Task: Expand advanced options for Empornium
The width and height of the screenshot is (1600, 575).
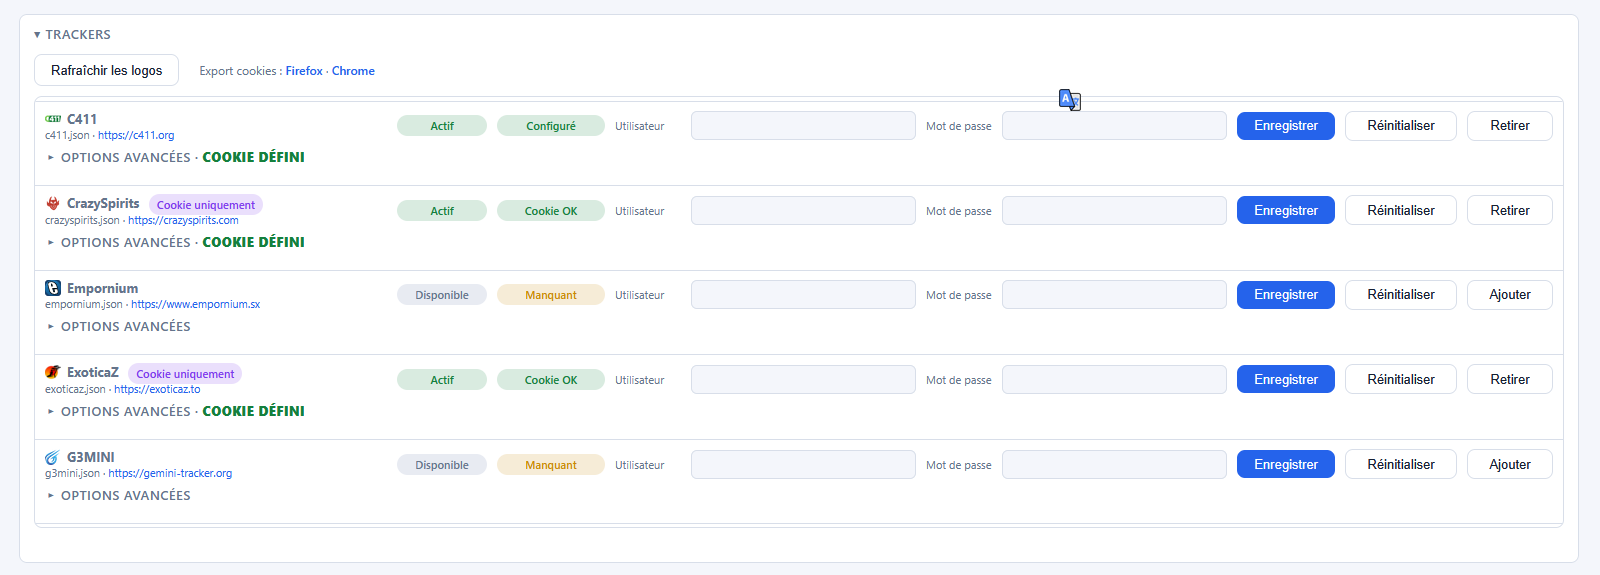Action: [x=119, y=326]
